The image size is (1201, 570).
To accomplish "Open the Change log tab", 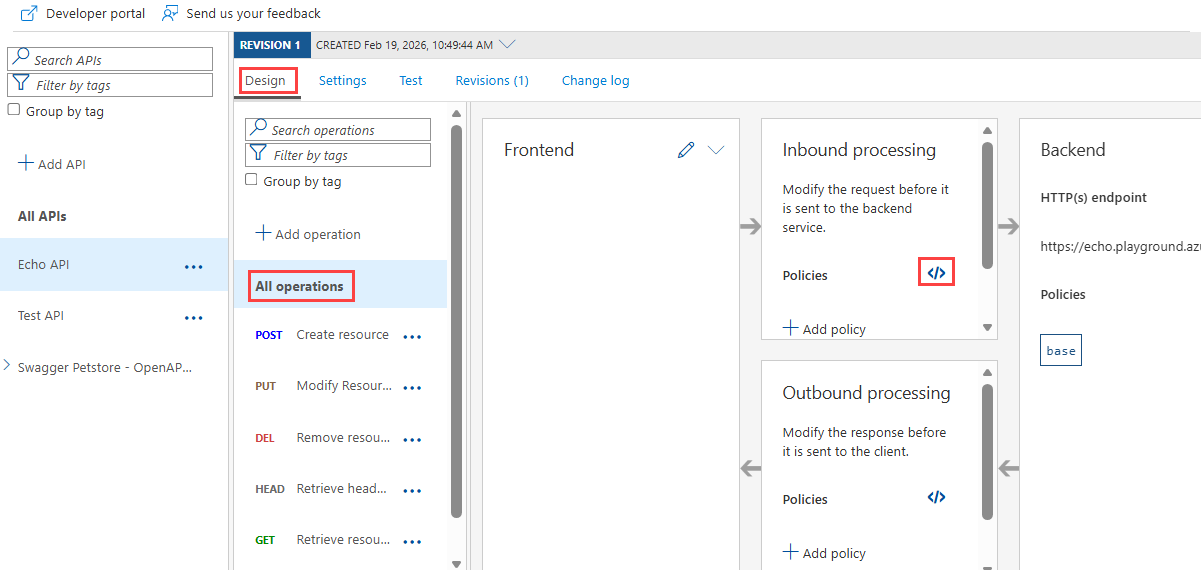I will [x=595, y=81].
